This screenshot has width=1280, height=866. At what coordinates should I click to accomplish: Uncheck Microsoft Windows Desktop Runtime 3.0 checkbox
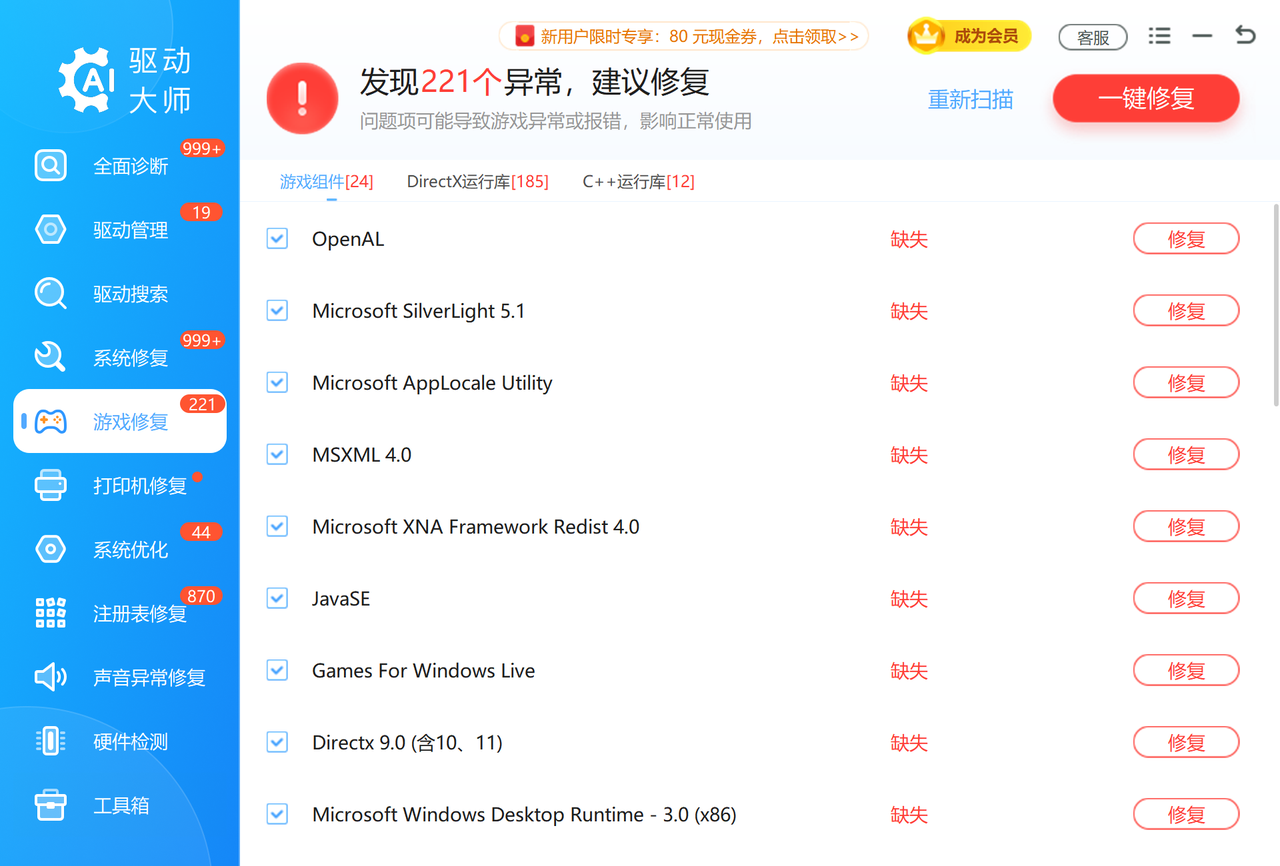point(277,815)
